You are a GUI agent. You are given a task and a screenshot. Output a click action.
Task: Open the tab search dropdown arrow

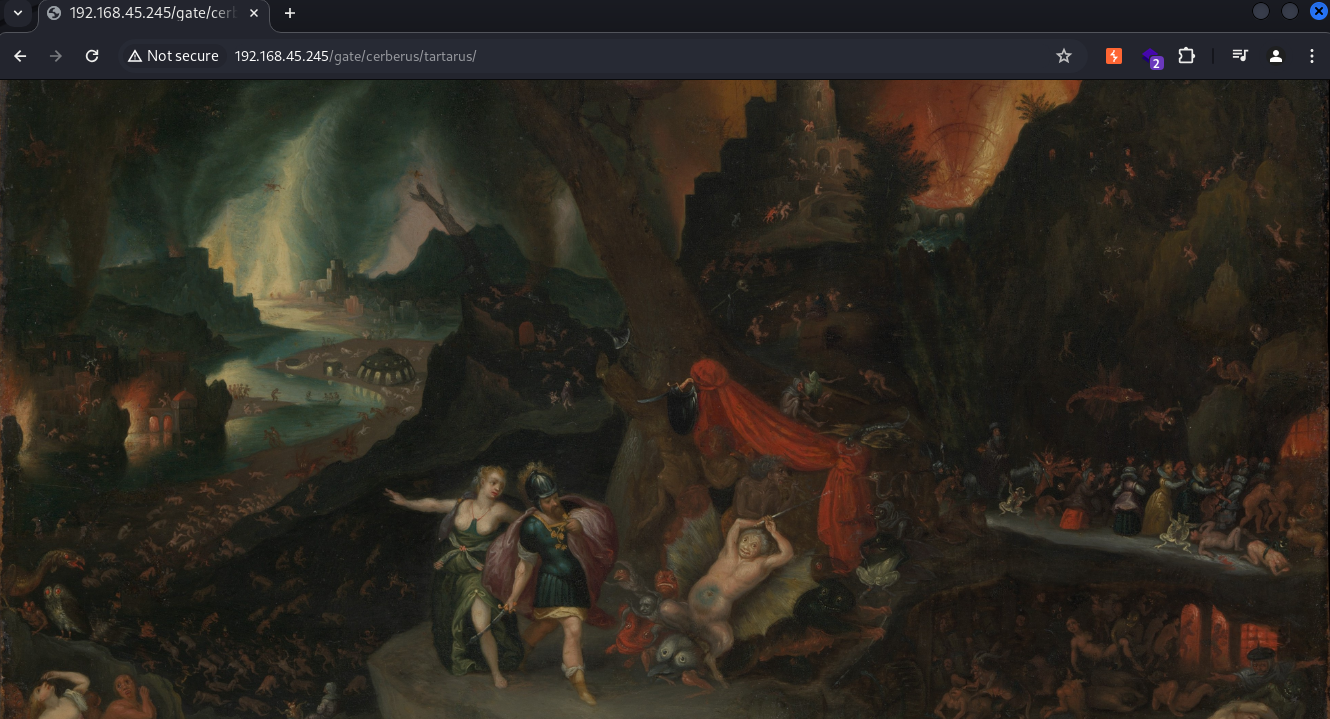click(x=17, y=13)
